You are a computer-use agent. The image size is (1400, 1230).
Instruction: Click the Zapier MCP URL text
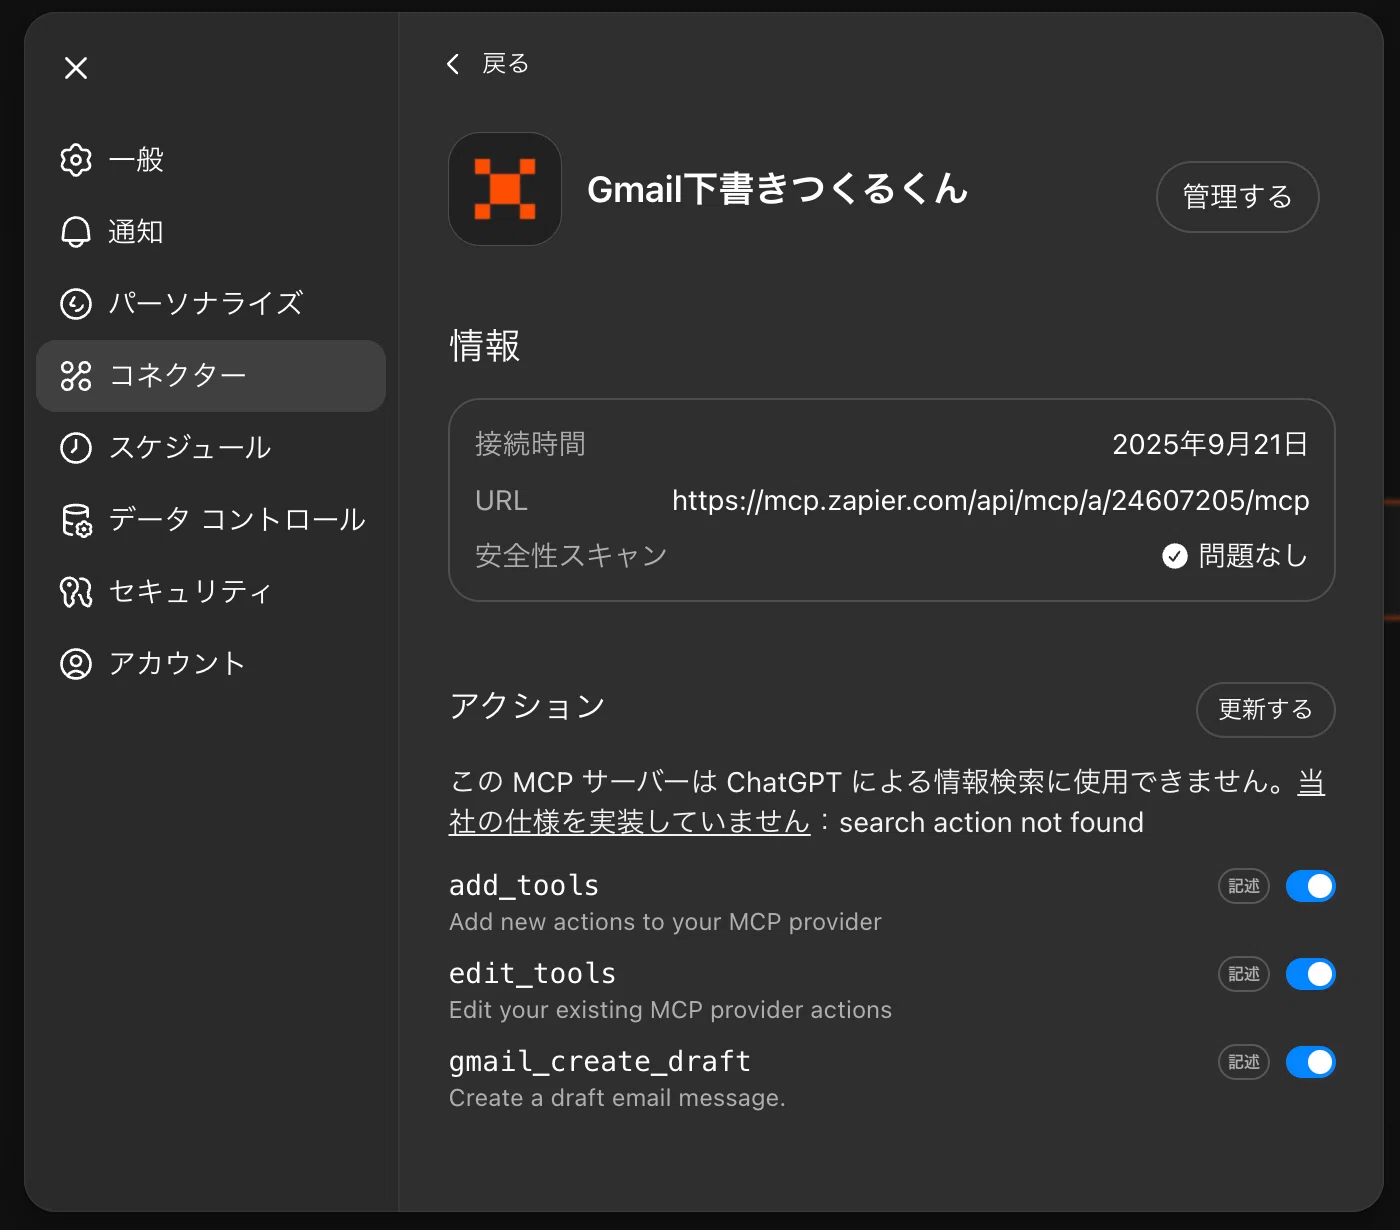click(990, 500)
